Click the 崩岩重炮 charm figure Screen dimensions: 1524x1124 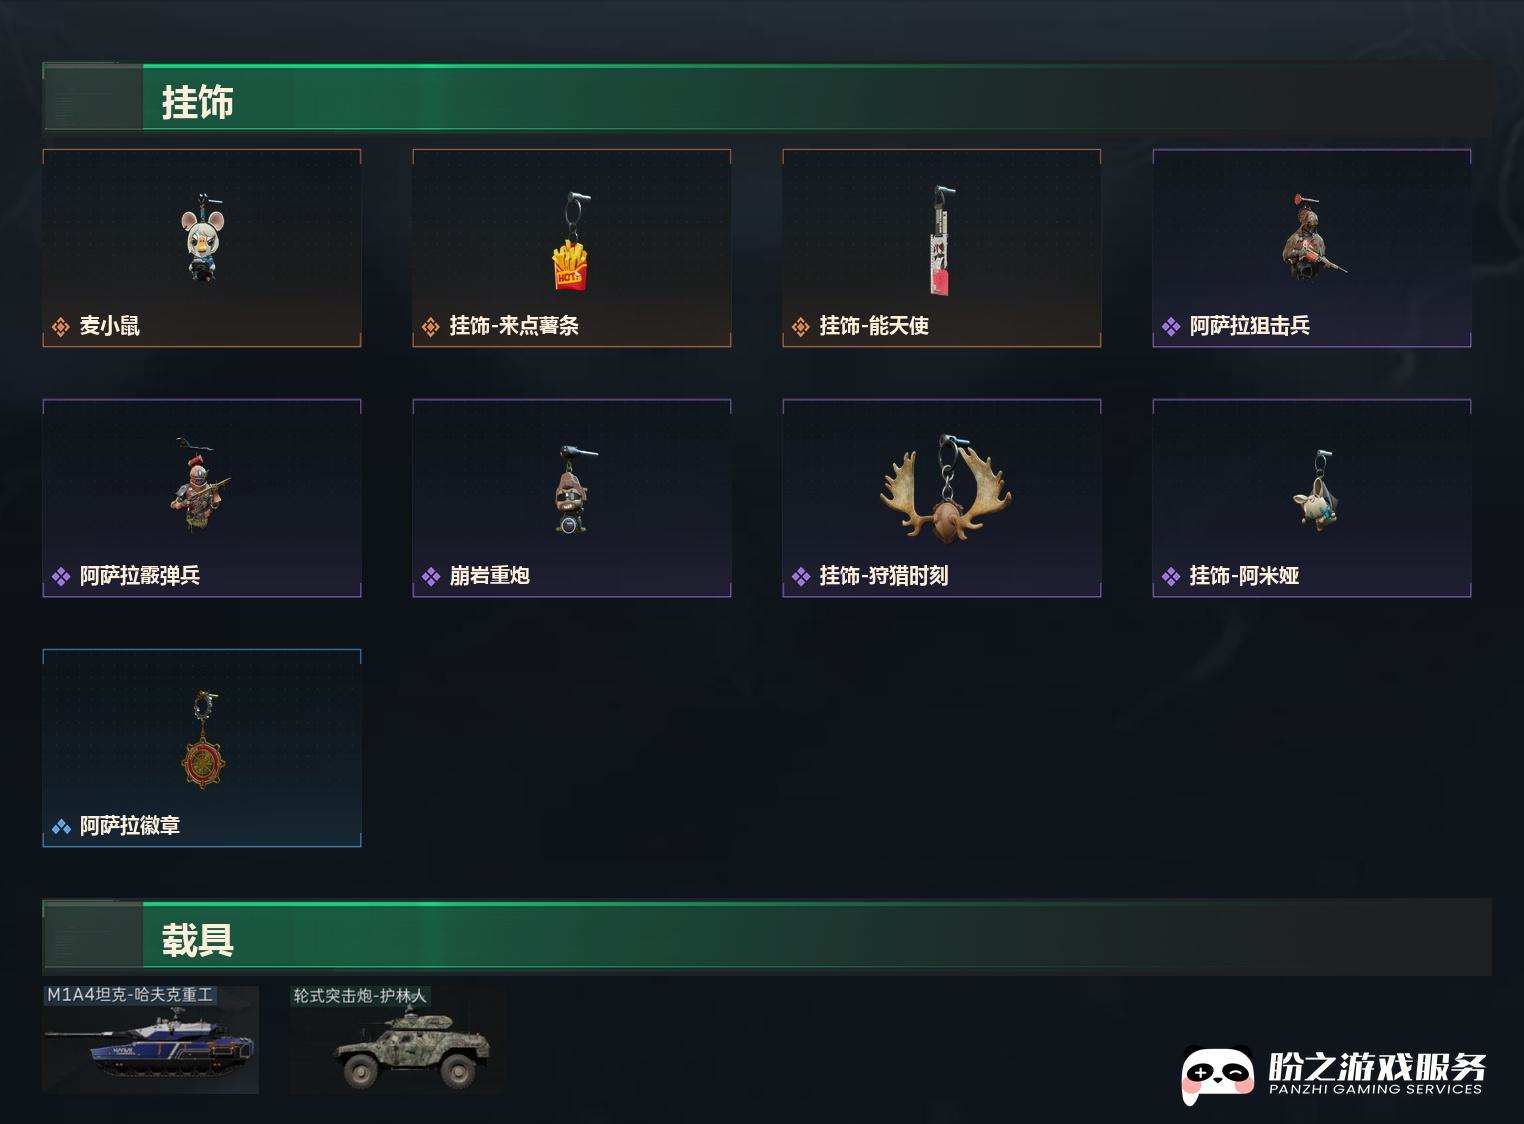[573, 490]
